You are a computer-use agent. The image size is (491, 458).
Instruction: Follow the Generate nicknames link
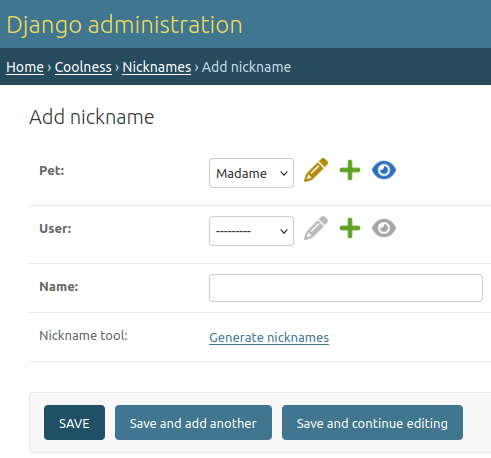point(269,338)
